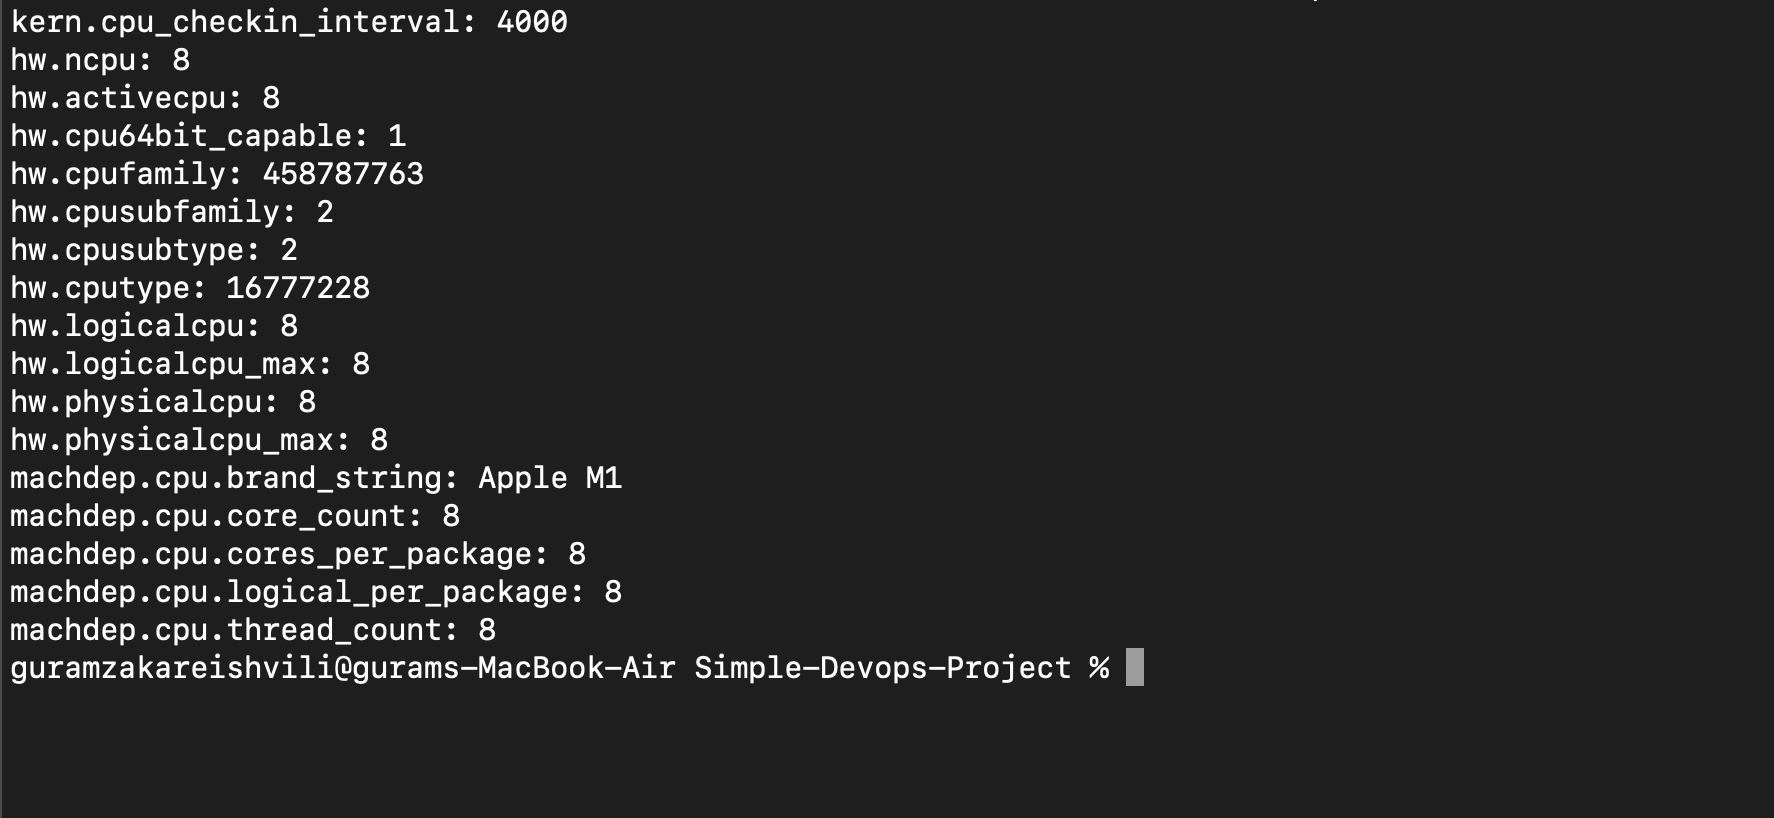Click the cputype value 16777228
Viewport: 1774px width, 818px height.
(298, 288)
